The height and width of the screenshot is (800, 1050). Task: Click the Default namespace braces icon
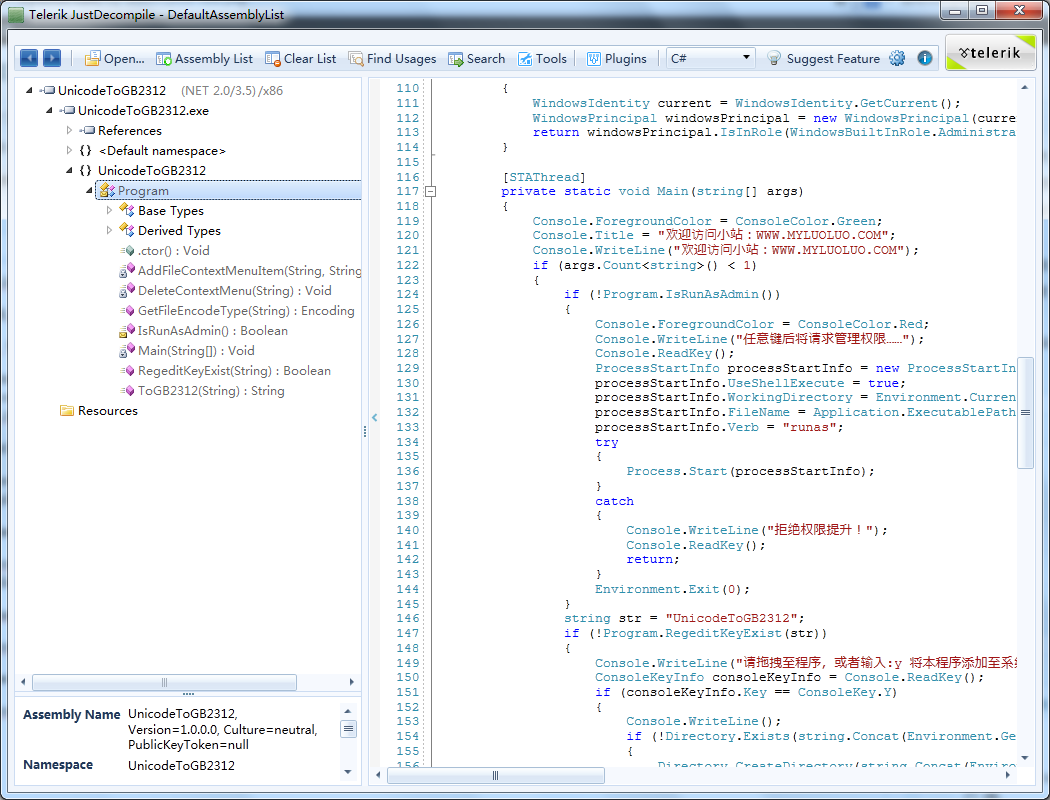pyautogui.click(x=85, y=150)
